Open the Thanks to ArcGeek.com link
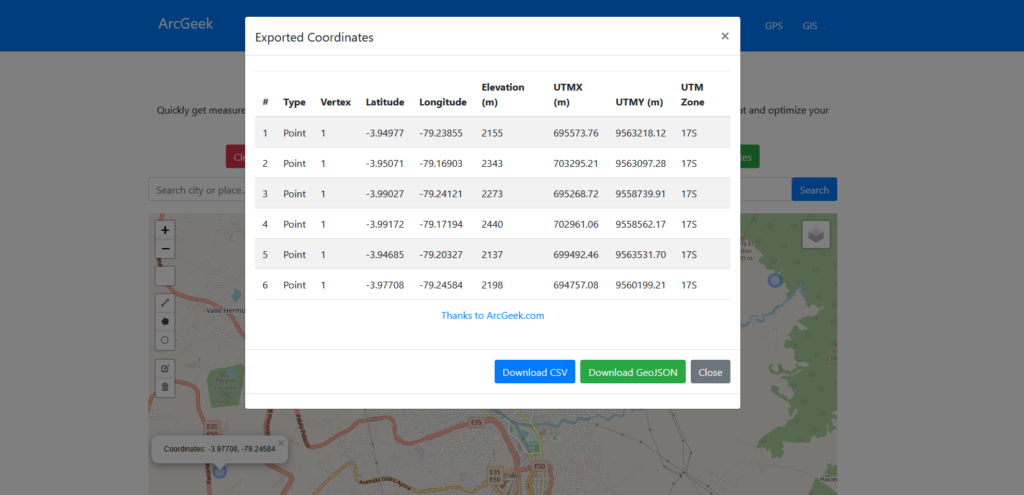Image resolution: width=1024 pixels, height=495 pixels. (x=492, y=315)
